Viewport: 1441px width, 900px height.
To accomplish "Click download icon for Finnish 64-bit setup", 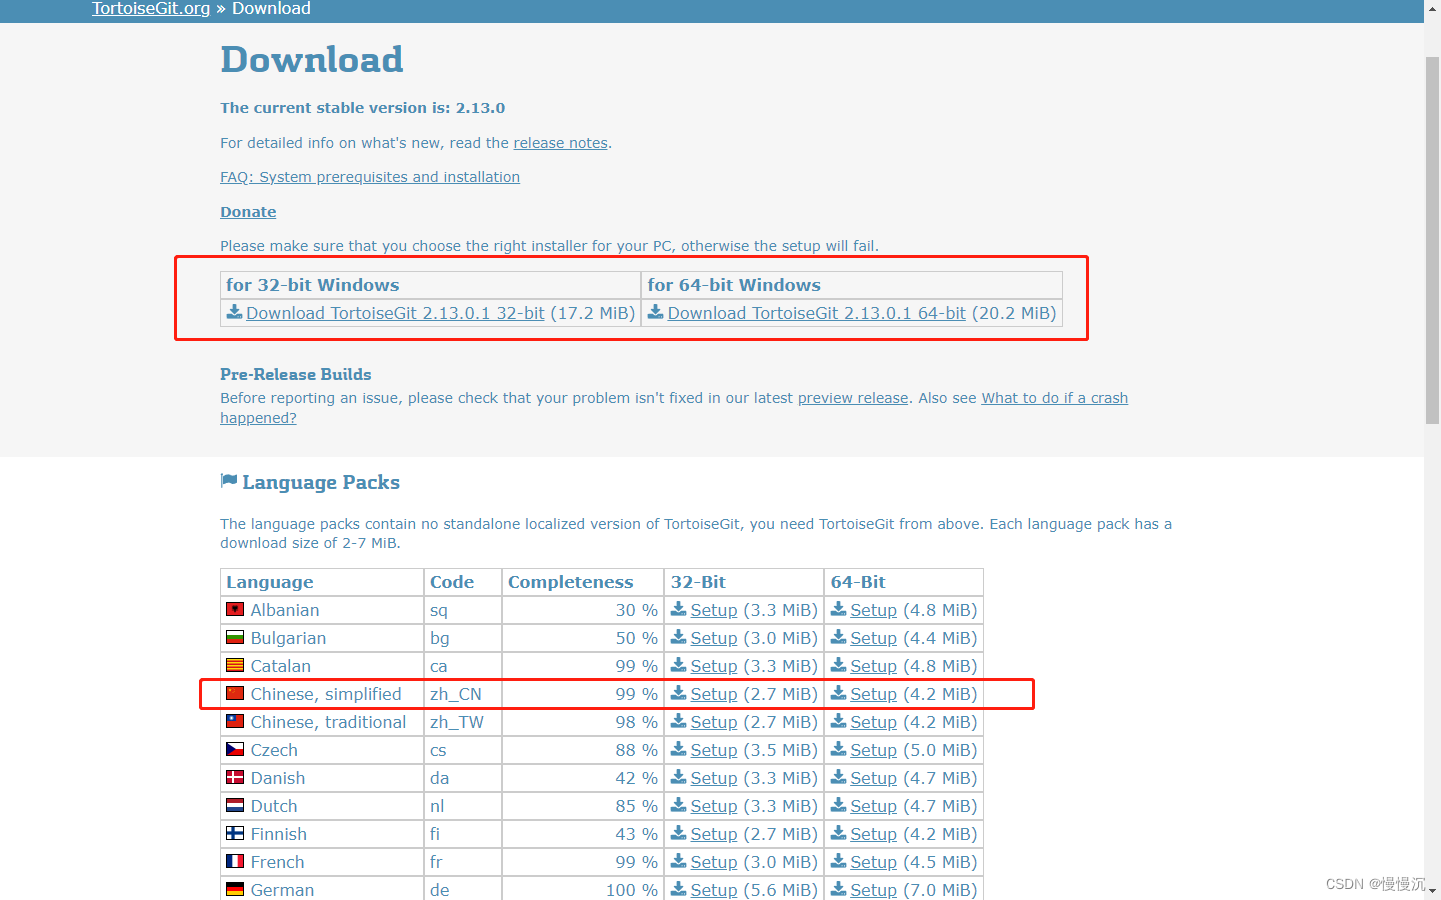I will (x=839, y=833).
